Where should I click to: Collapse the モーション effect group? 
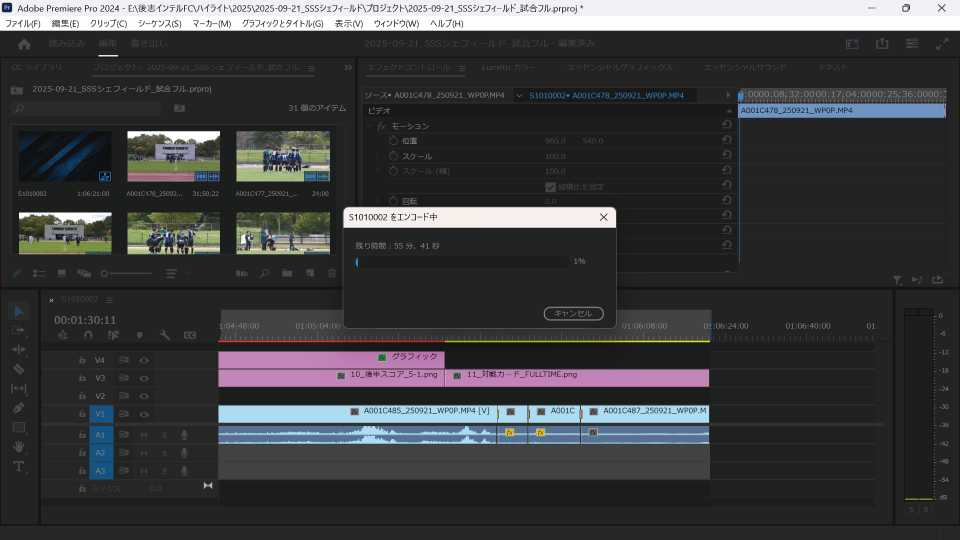pos(369,126)
